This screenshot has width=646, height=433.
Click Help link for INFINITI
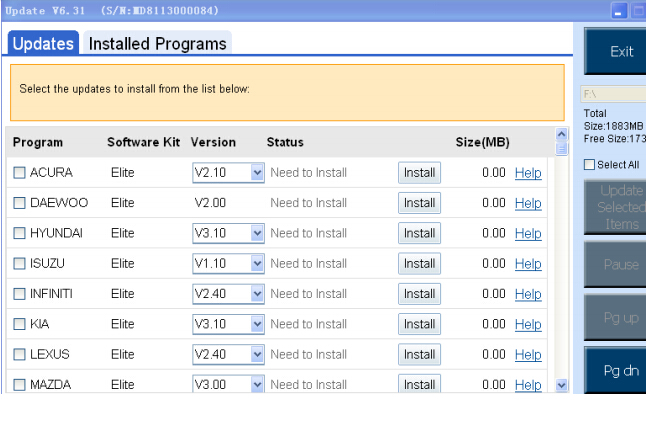click(528, 294)
